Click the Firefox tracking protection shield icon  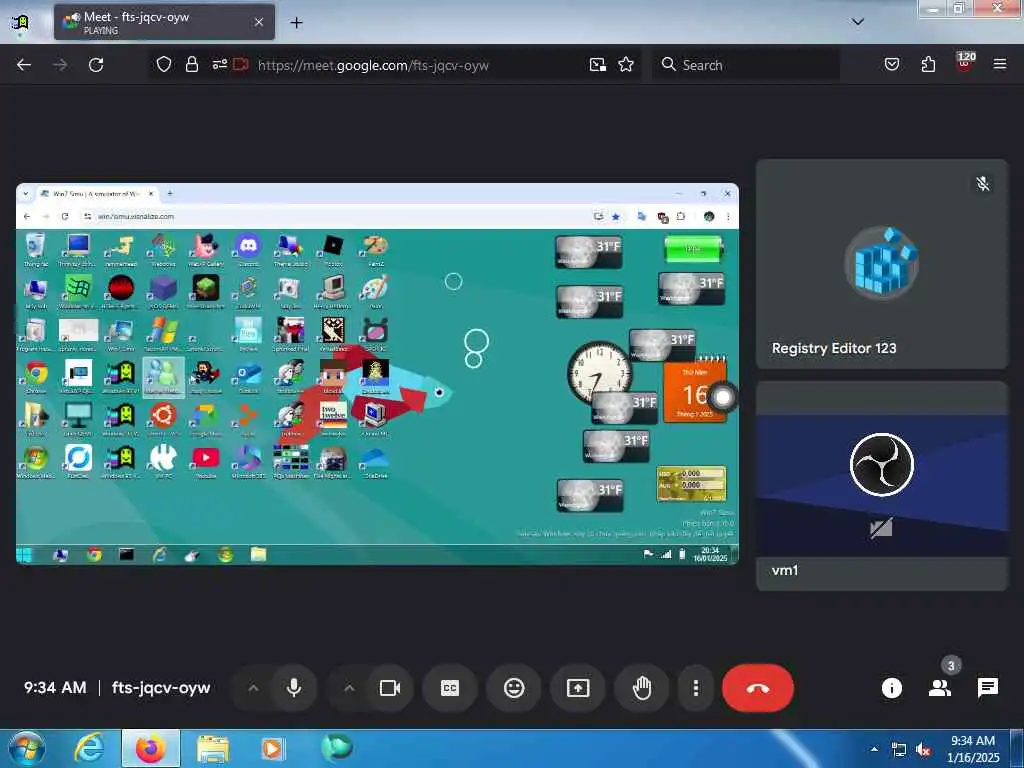(x=164, y=65)
